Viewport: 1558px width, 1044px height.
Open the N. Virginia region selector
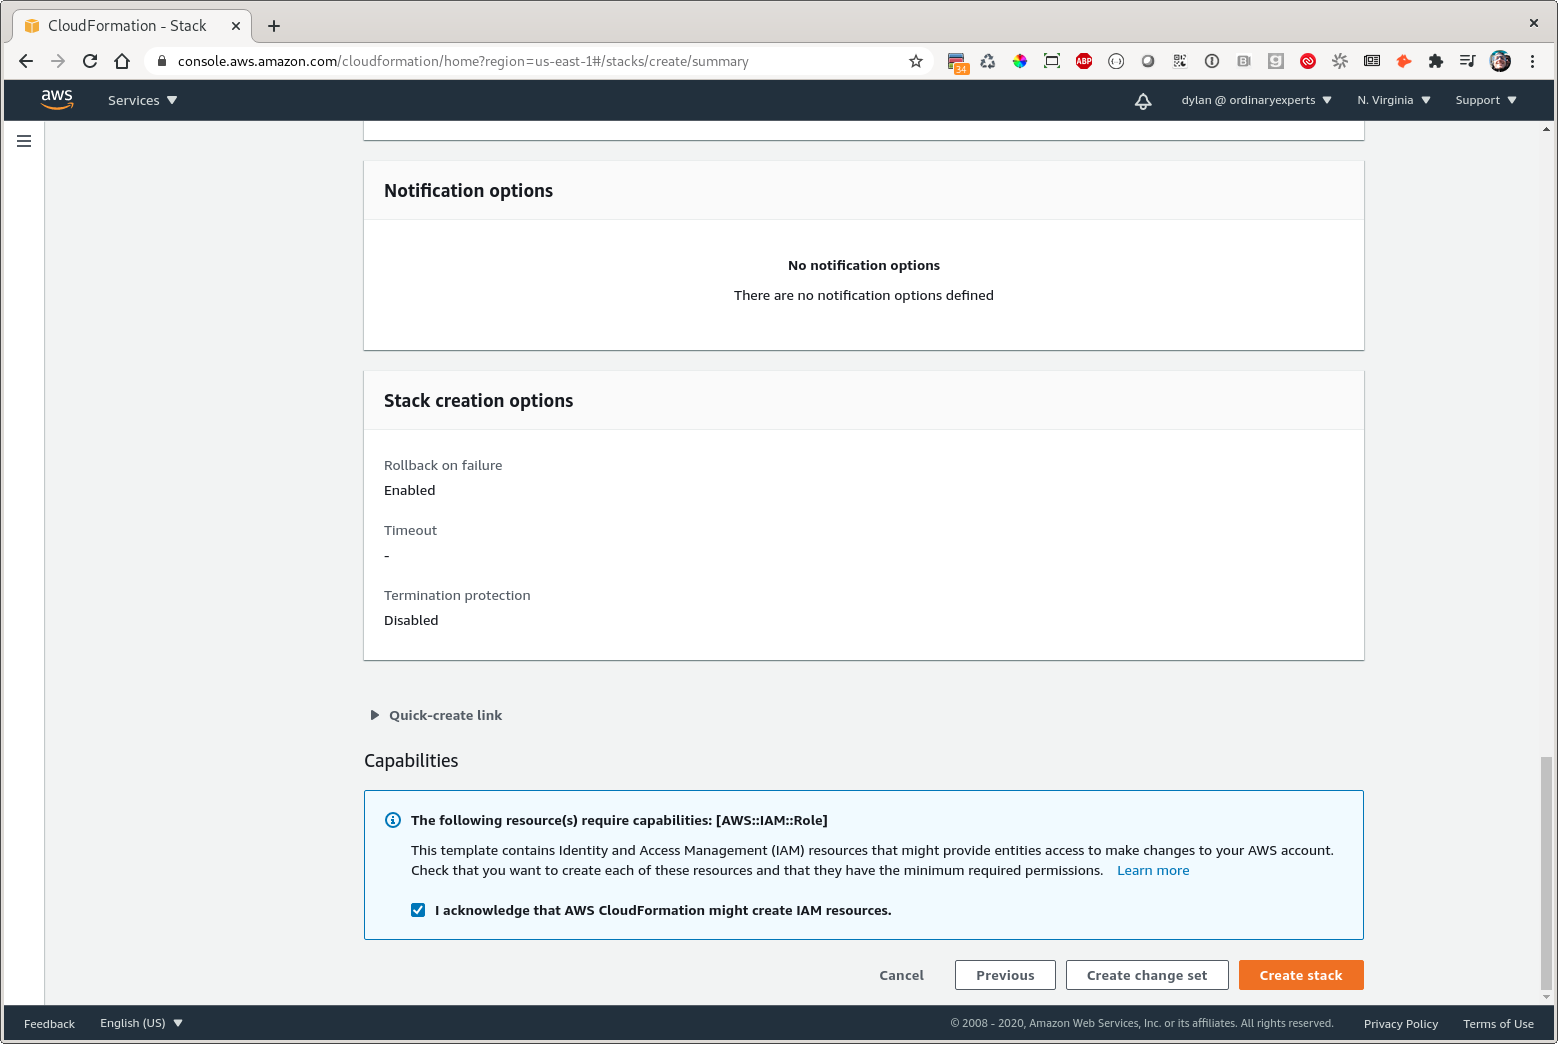tap(1393, 100)
